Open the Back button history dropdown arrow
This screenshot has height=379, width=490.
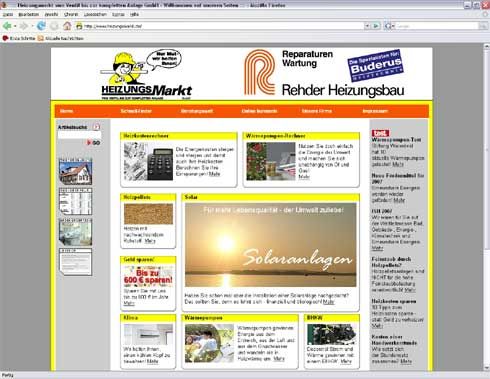[15, 26]
